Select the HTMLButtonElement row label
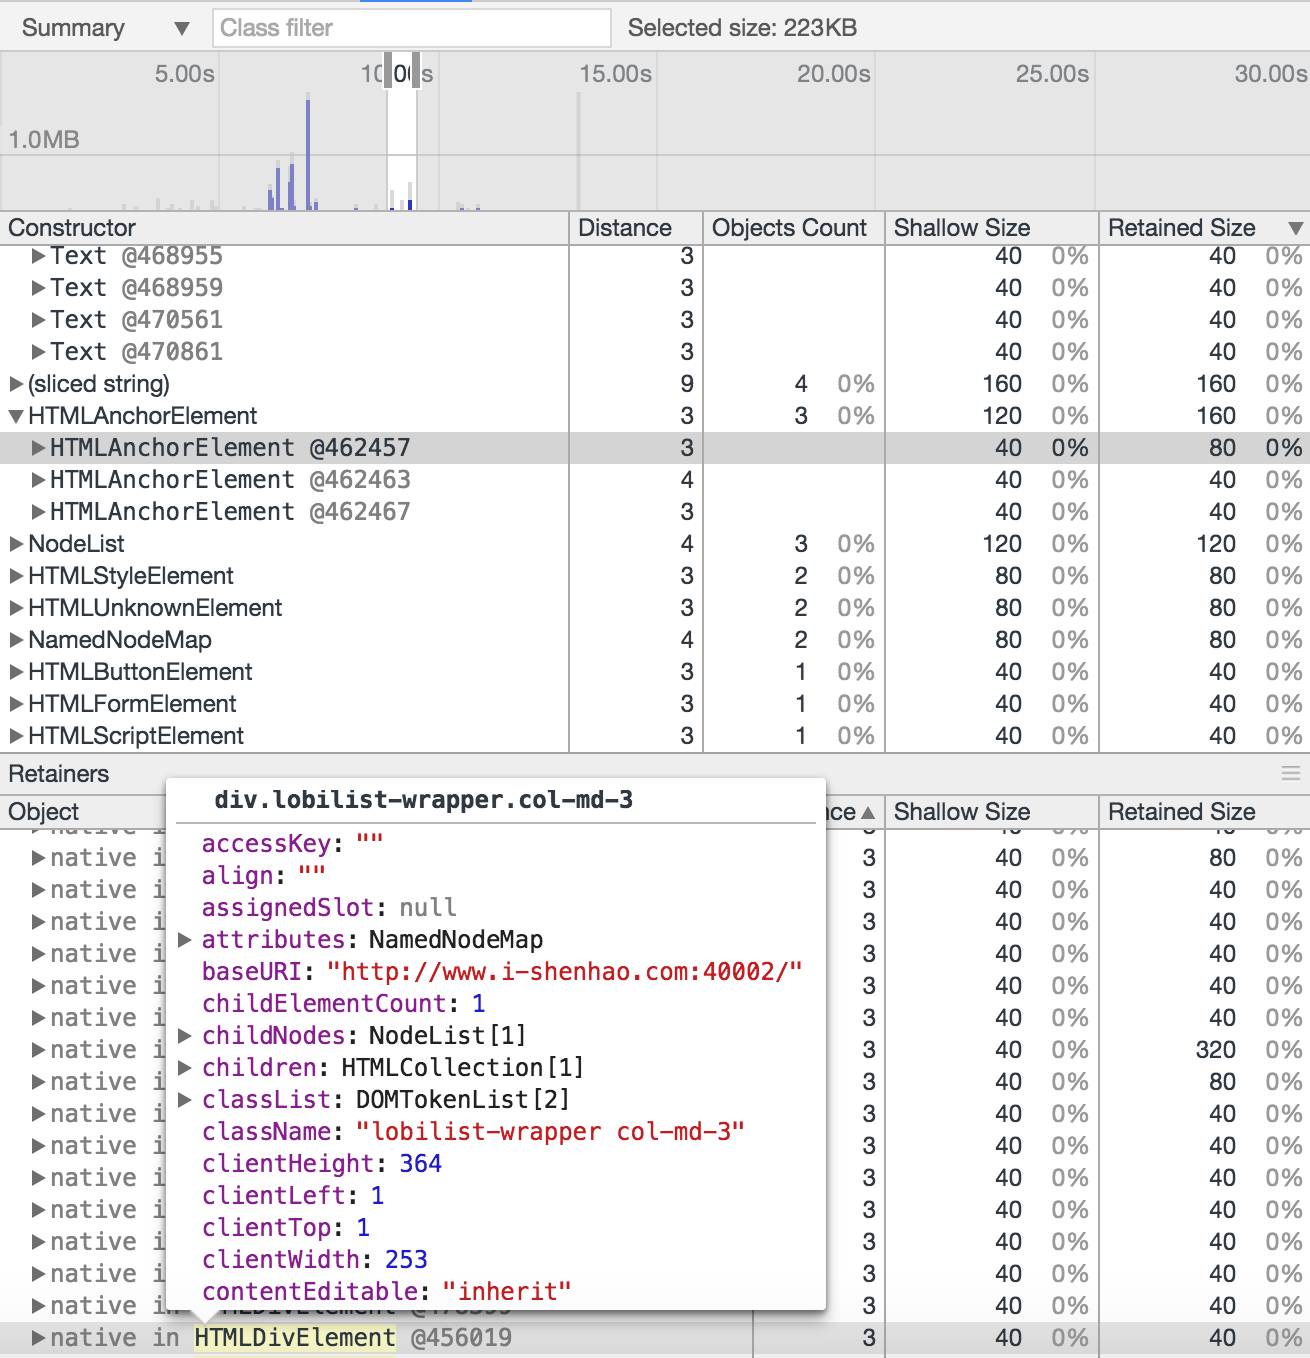The width and height of the screenshot is (1310, 1358). (x=140, y=672)
